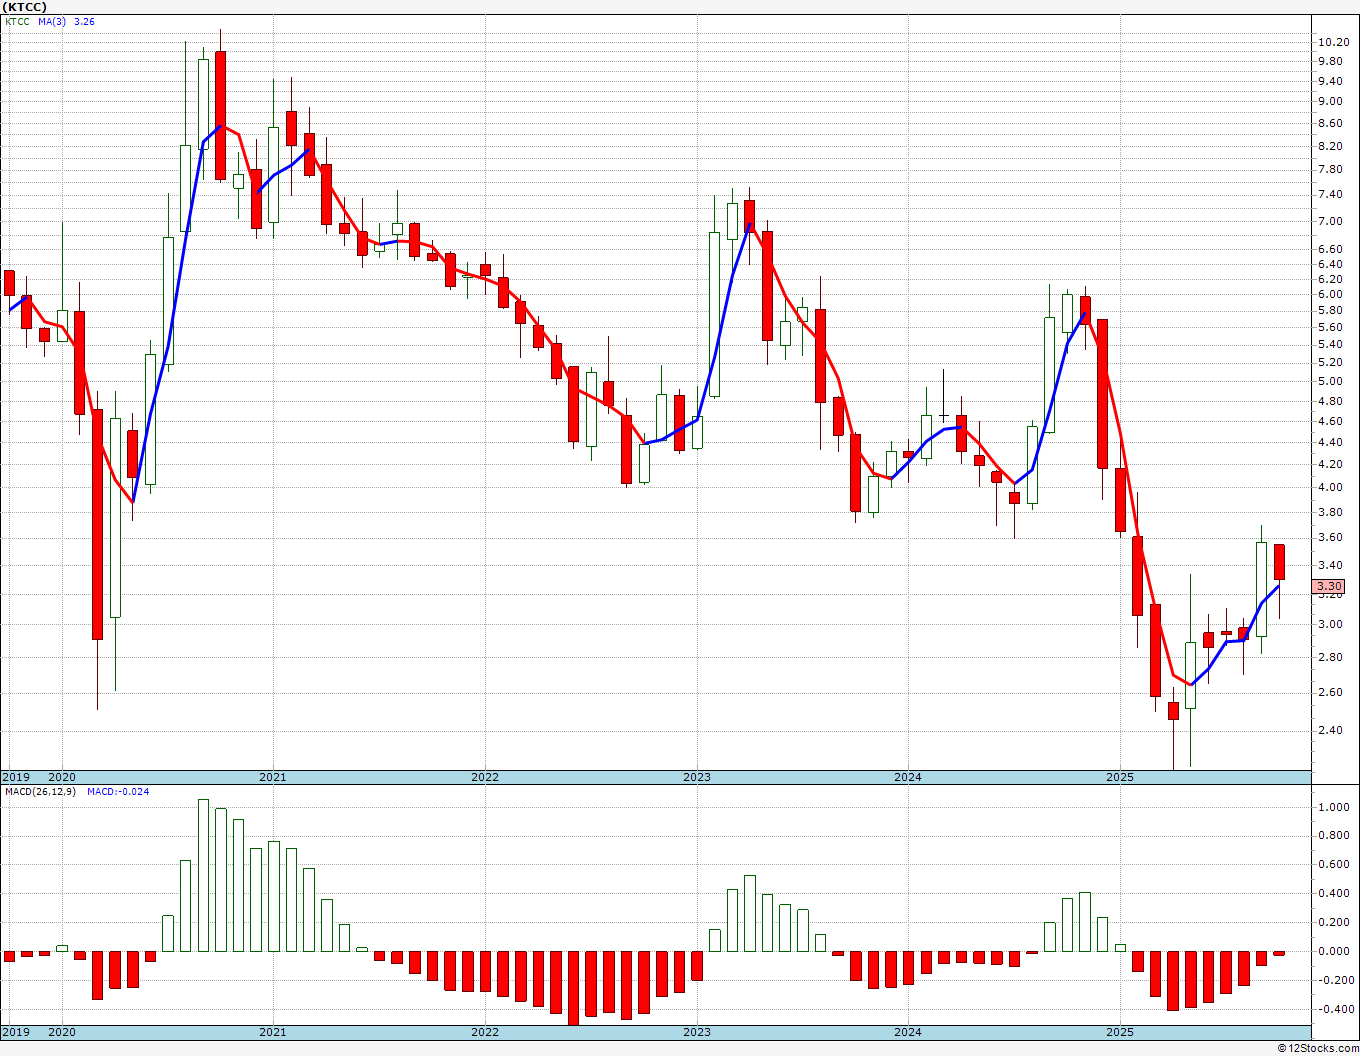Click the 5.20 price axis label
Screen dimensions: 1360x1056
click(x=1330, y=362)
